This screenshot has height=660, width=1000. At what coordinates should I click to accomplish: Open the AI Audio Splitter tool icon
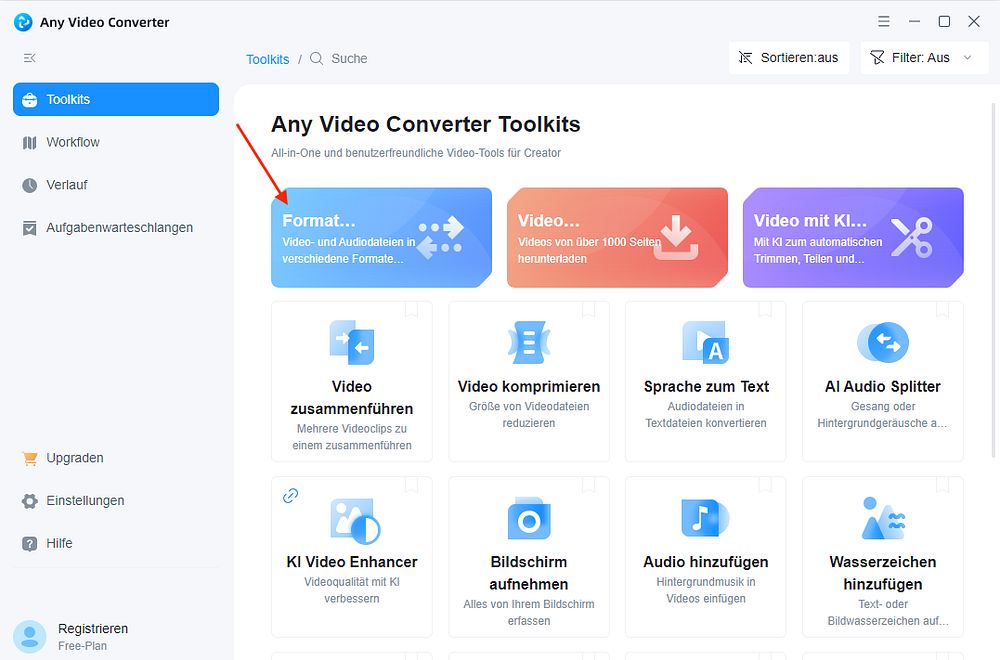[x=883, y=342]
